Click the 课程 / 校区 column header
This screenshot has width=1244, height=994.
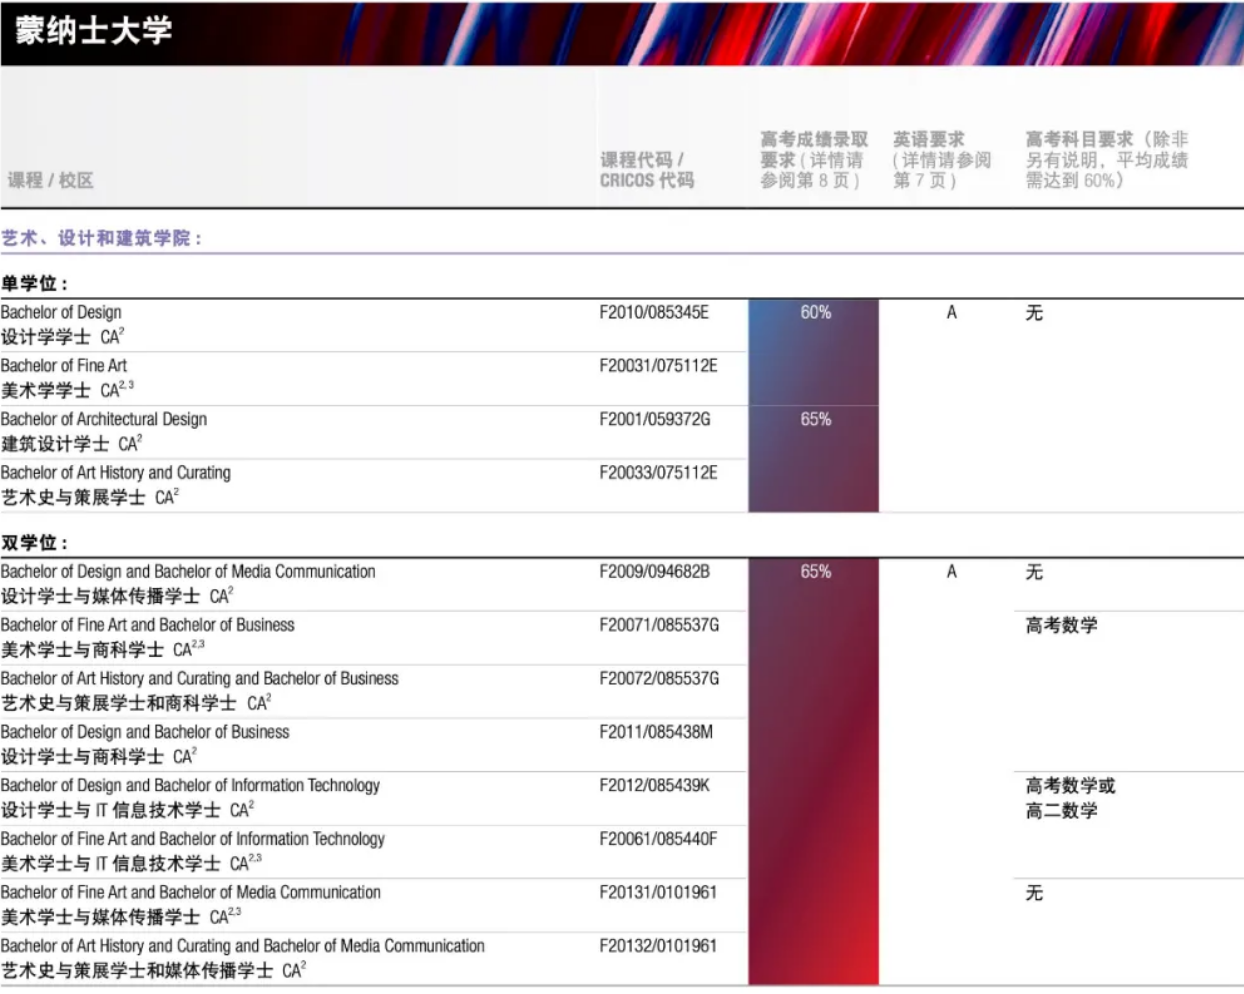[50, 180]
